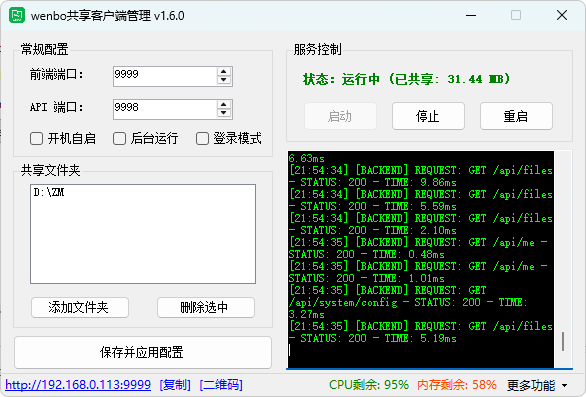This screenshot has width=586, height=397.
Task: Close the wenbo client window
Action: 562,15
